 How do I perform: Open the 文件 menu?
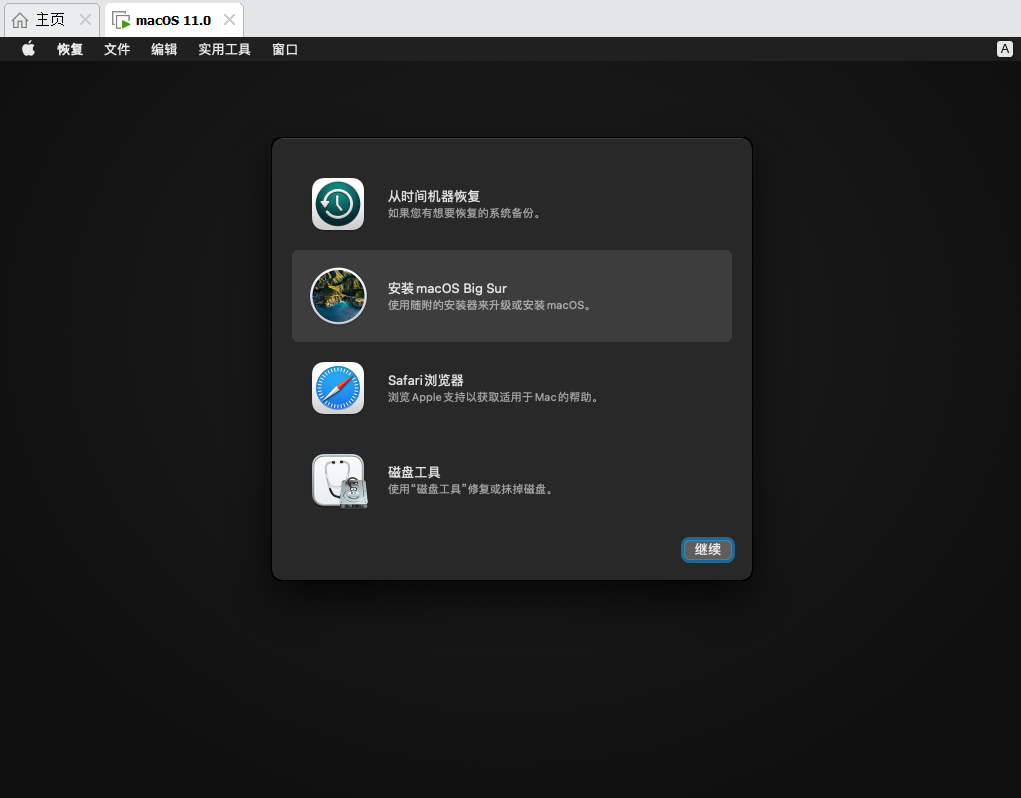[x=117, y=49]
